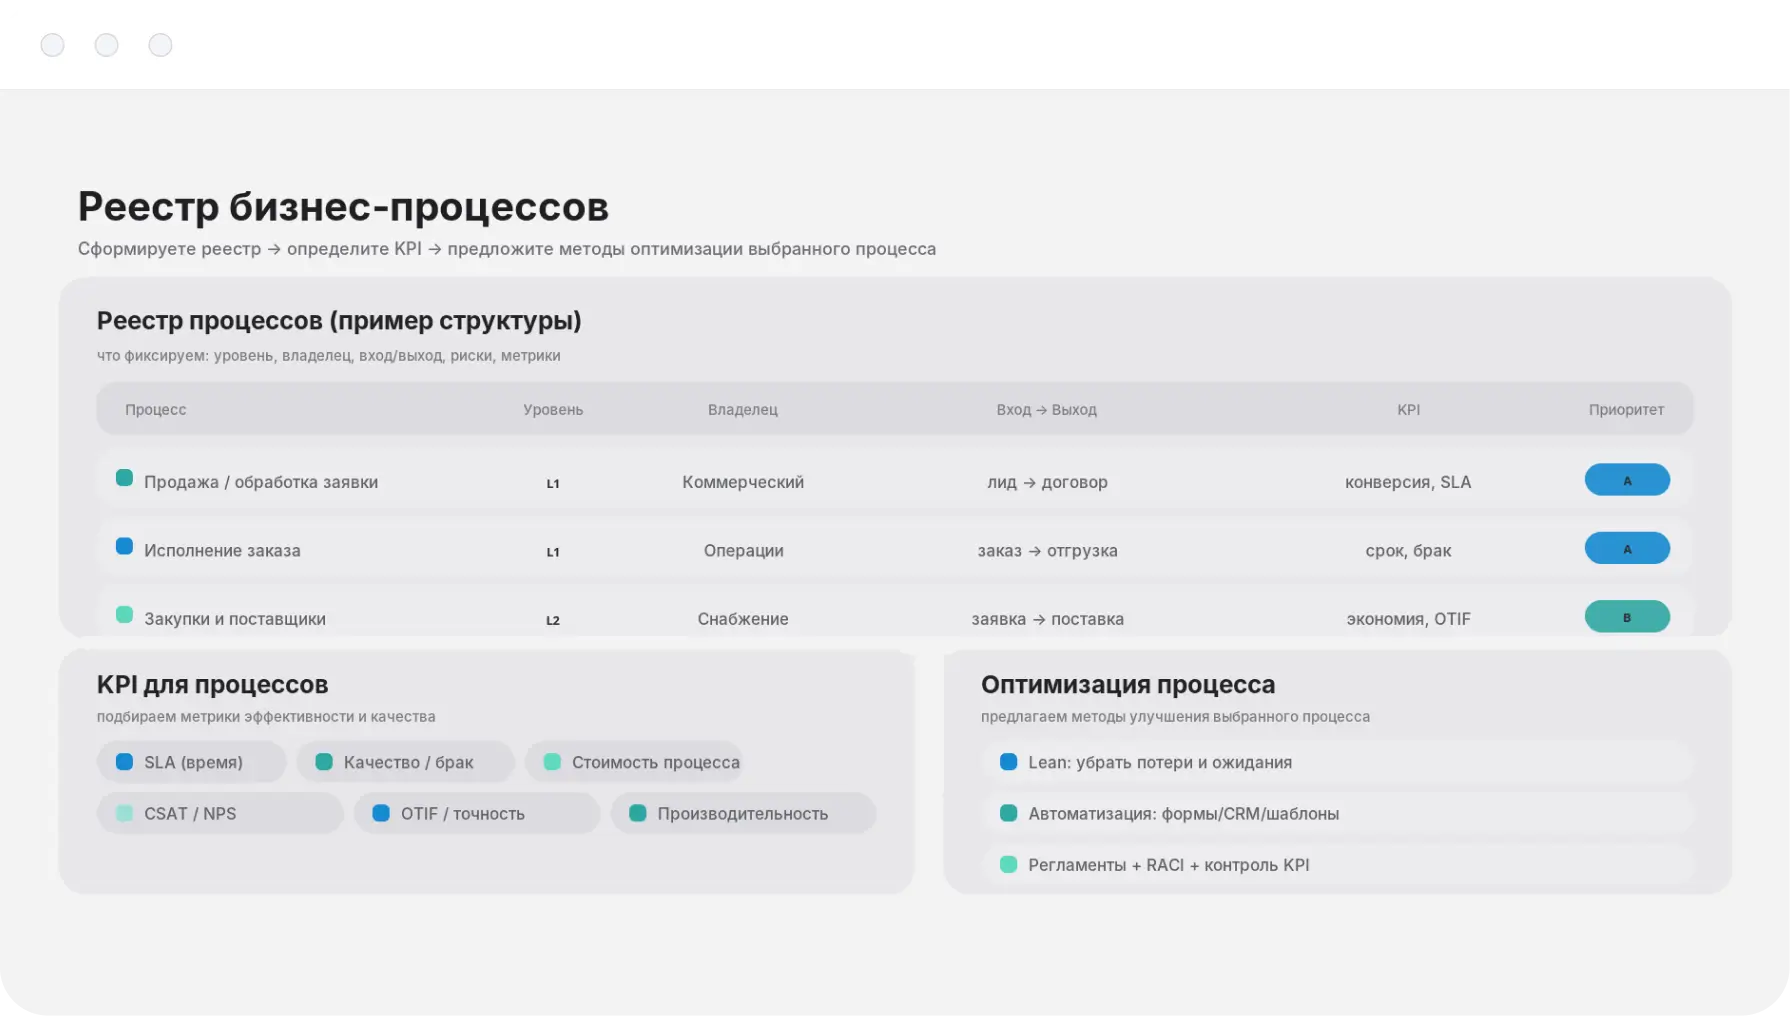Click the KPI column header
The height and width of the screenshot is (1016, 1790).
[1408, 409]
